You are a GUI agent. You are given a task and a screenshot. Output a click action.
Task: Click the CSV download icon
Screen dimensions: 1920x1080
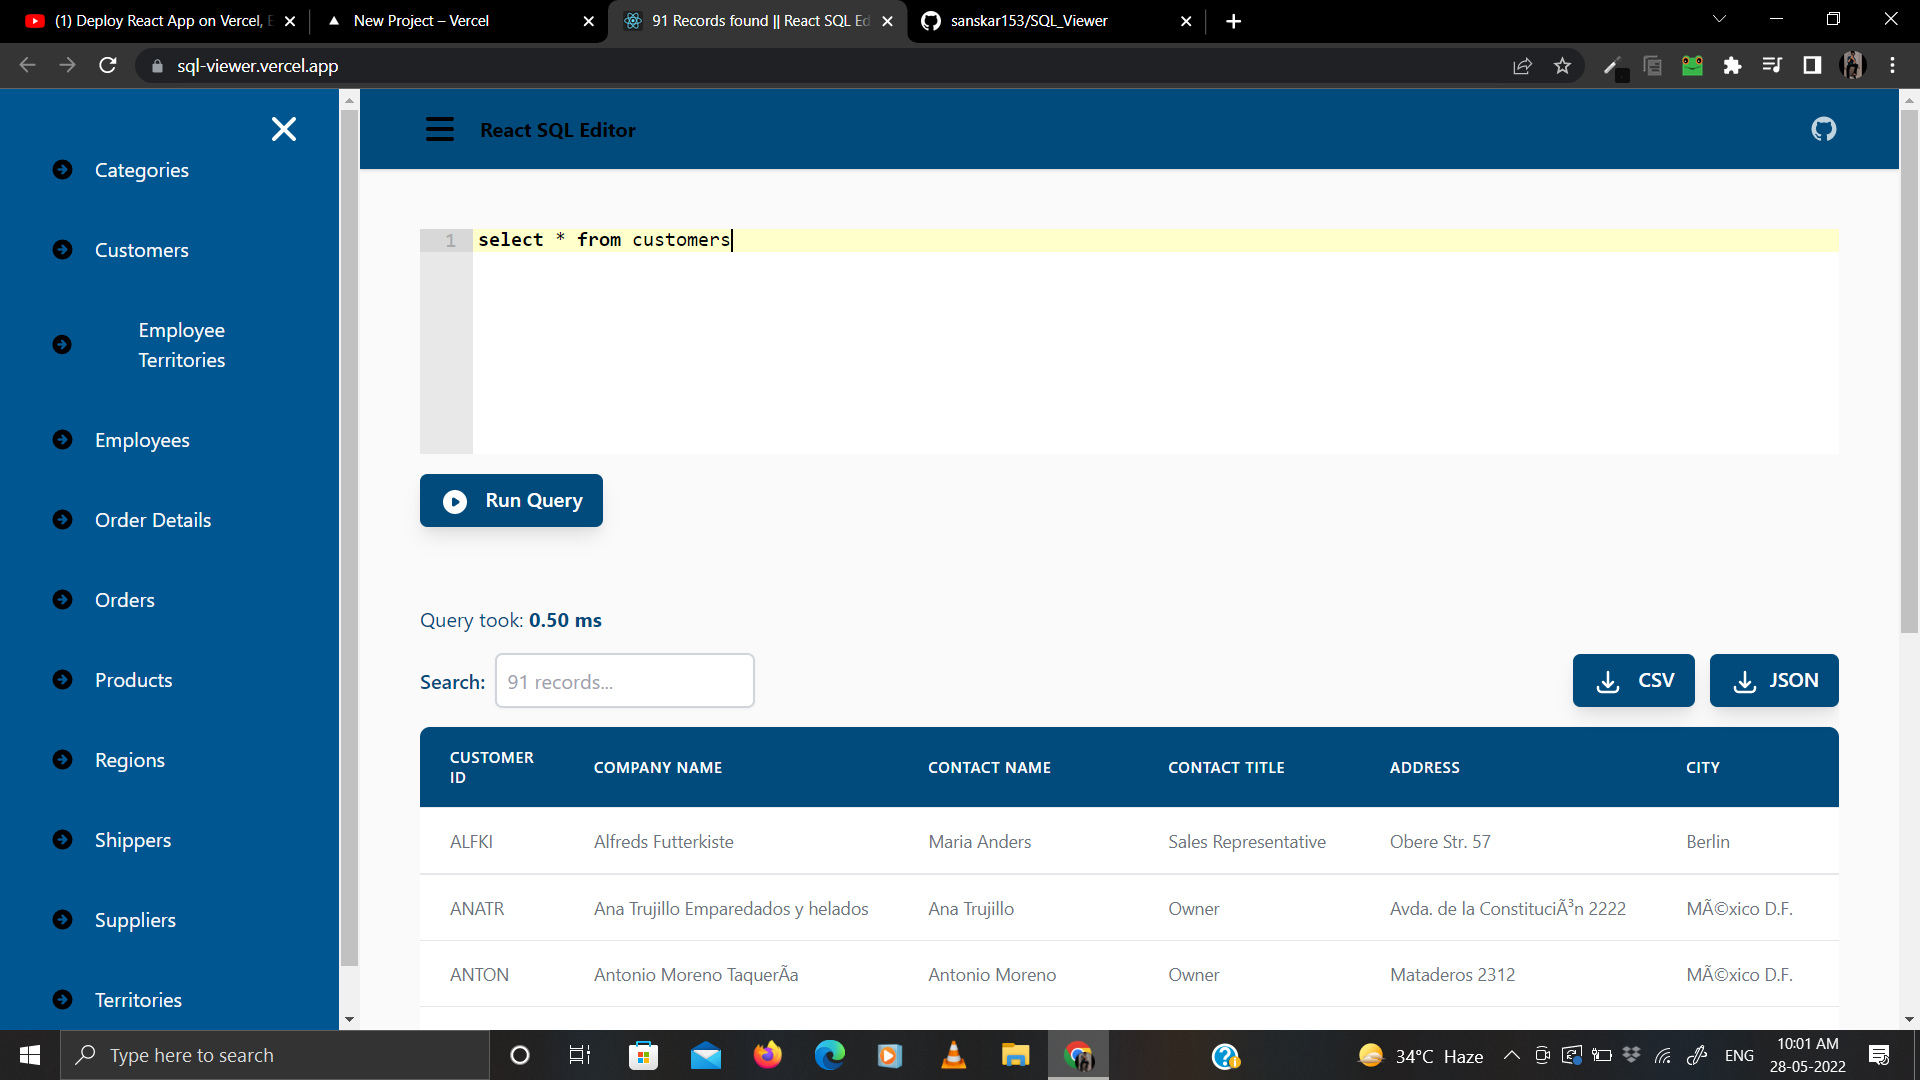pos(1608,680)
